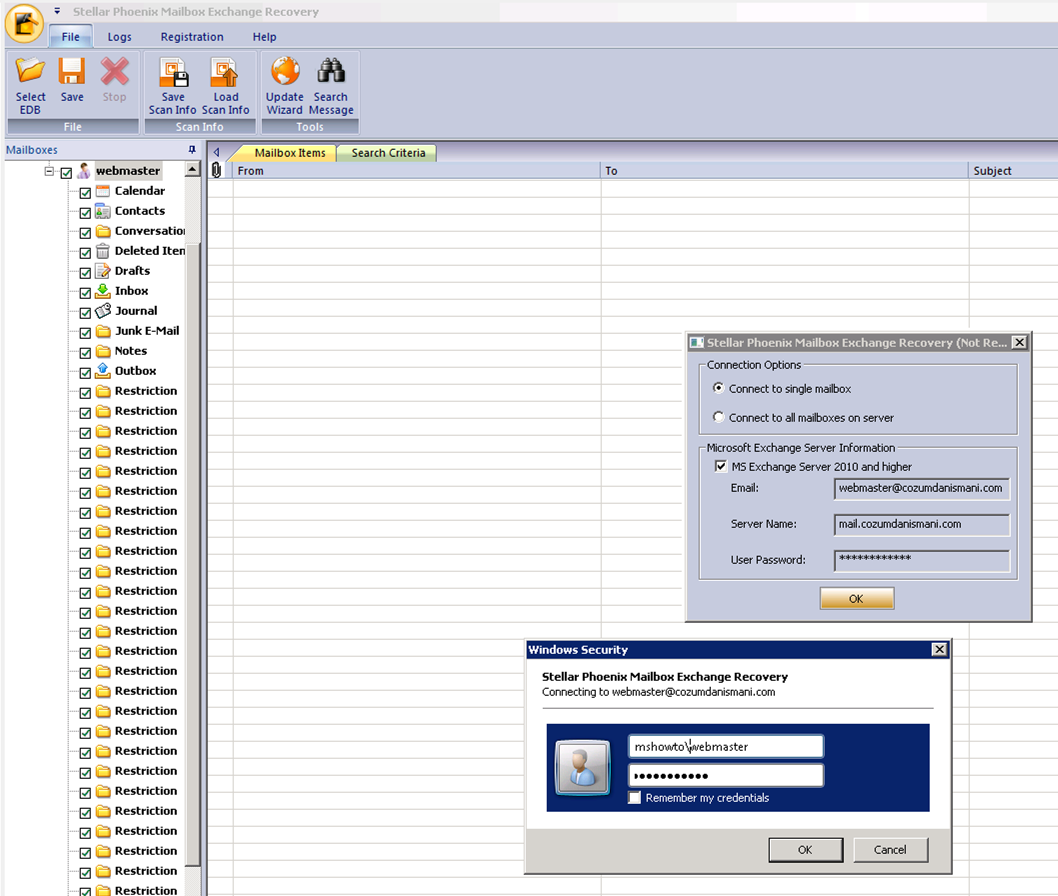Uncheck the Inbox folder checkbox

coord(85,293)
